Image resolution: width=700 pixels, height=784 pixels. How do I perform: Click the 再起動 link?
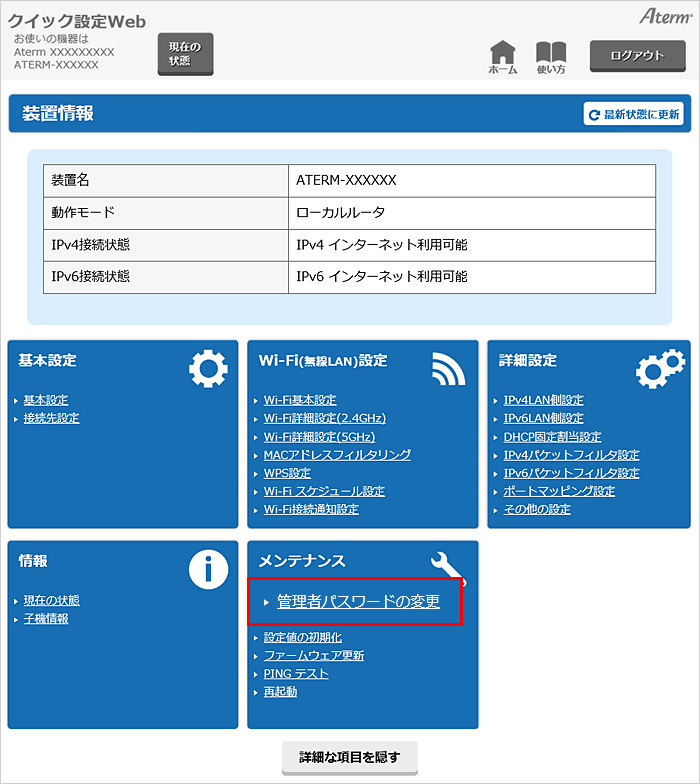(x=280, y=692)
